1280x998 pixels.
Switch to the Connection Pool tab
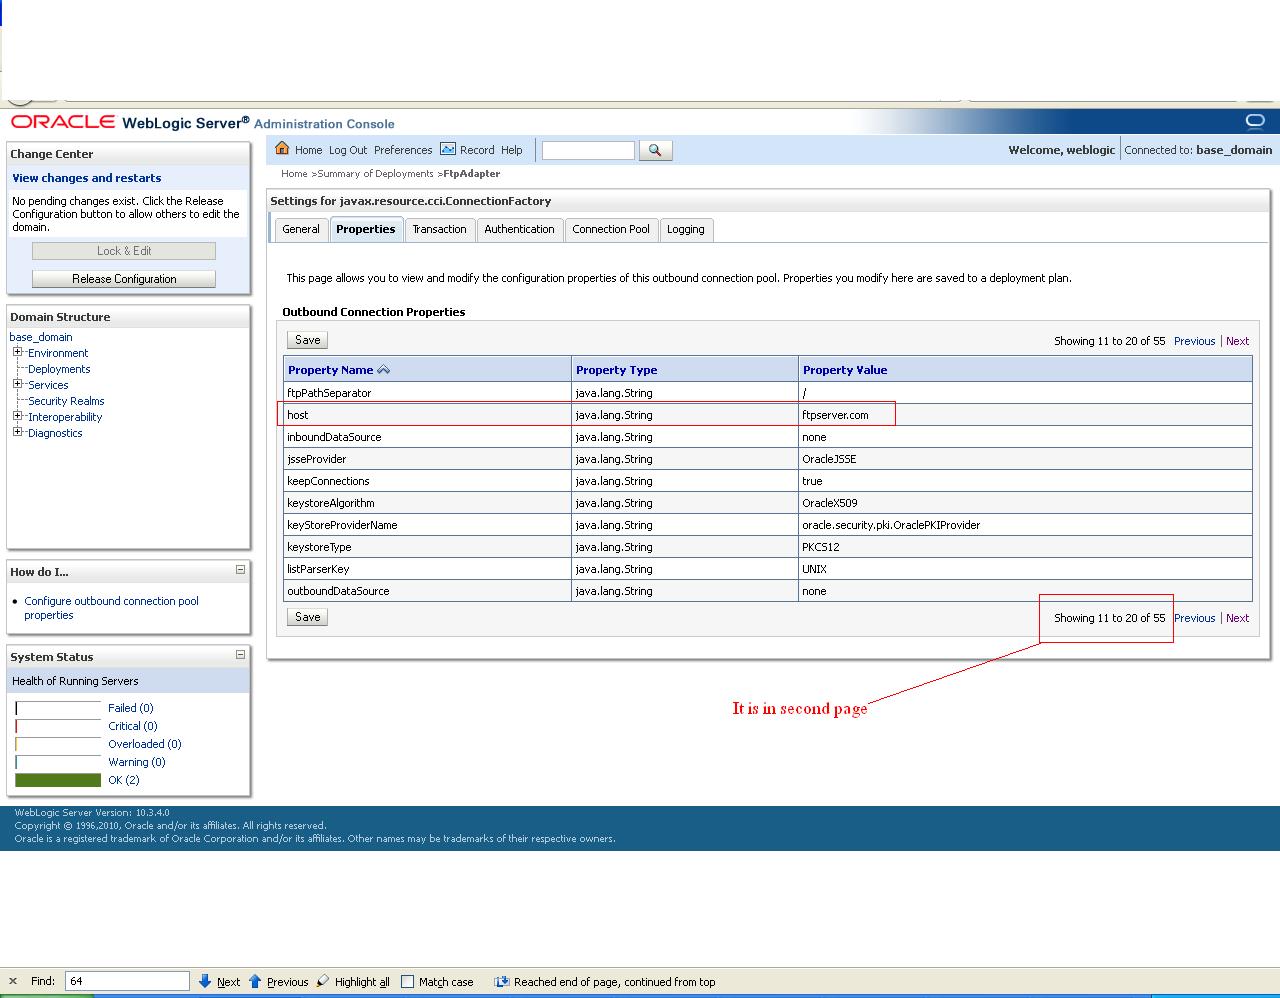pyautogui.click(x=611, y=229)
